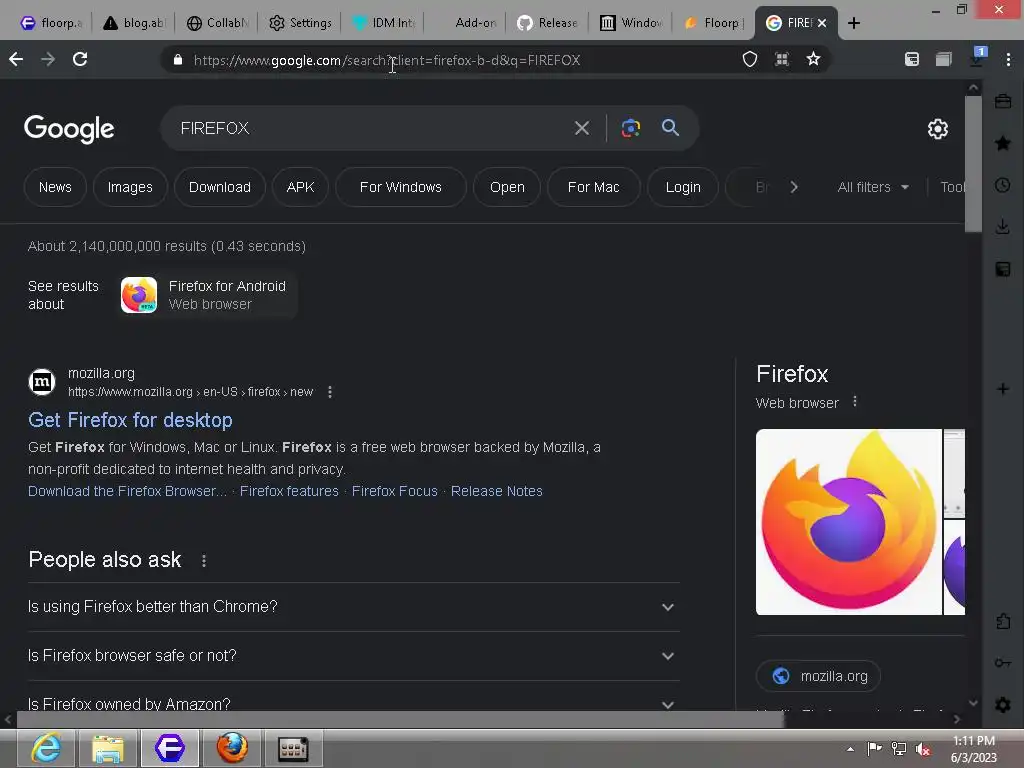Open the add-ons puzzle icon in sidebar
This screenshot has width=1024, height=768.
[x=1003, y=621]
